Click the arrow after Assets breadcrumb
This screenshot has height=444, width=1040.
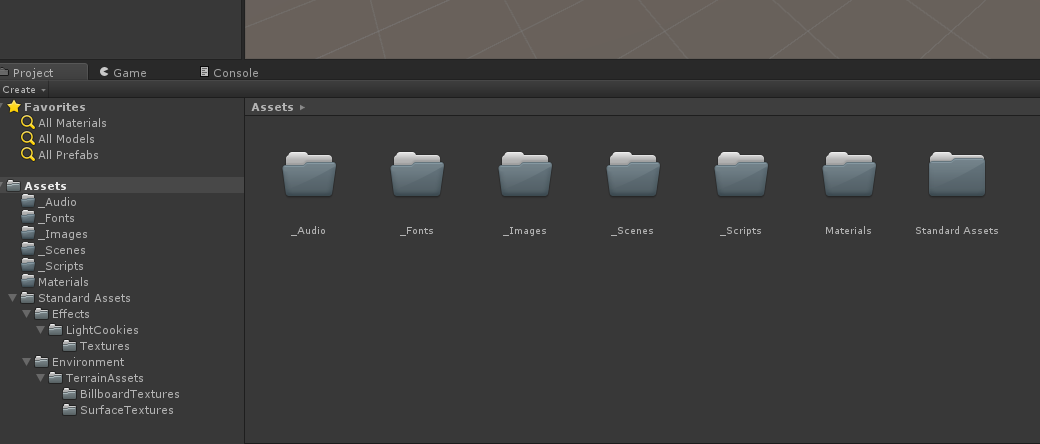(302, 107)
